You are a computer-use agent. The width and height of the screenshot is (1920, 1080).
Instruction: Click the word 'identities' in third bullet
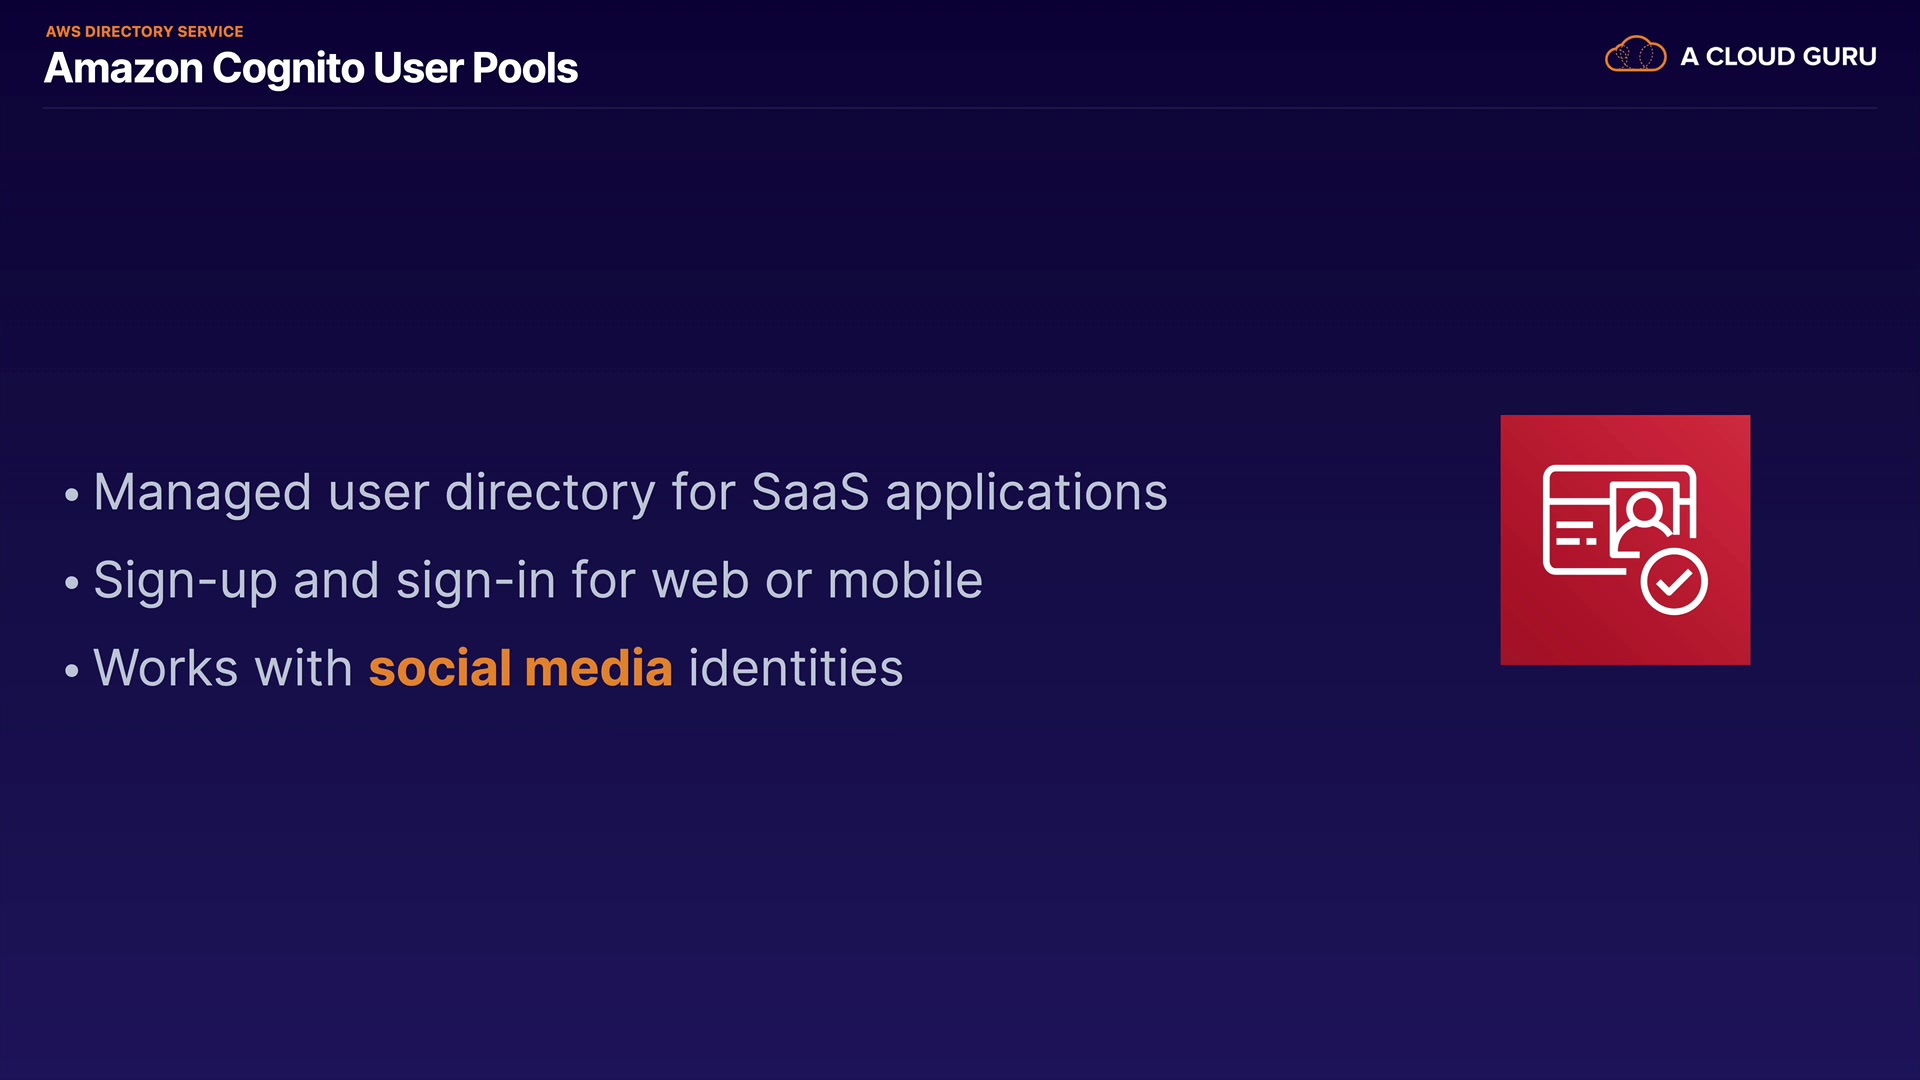[x=795, y=668]
